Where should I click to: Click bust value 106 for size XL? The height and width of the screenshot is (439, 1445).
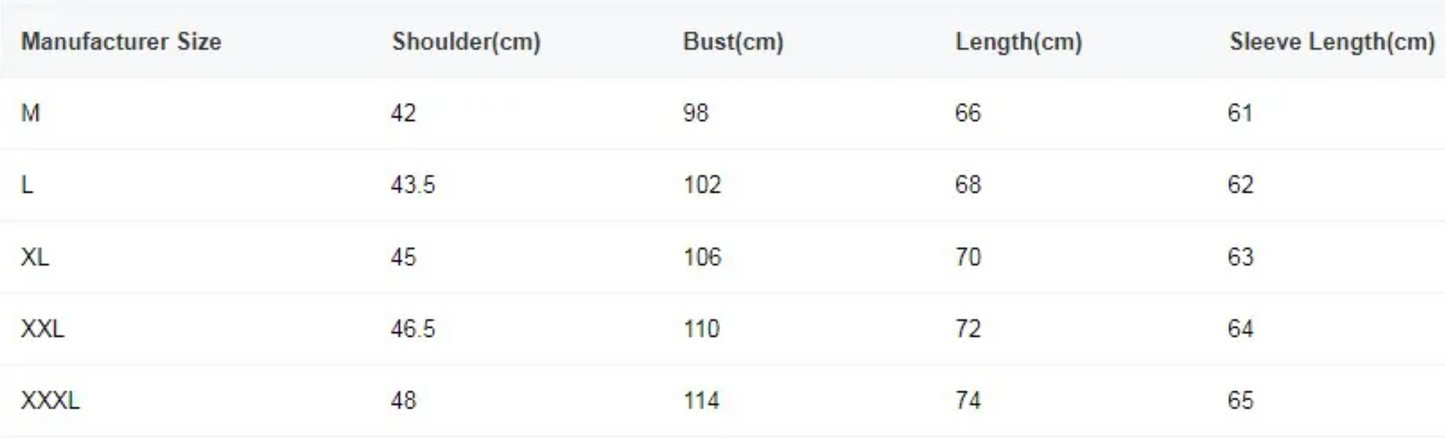pos(702,257)
